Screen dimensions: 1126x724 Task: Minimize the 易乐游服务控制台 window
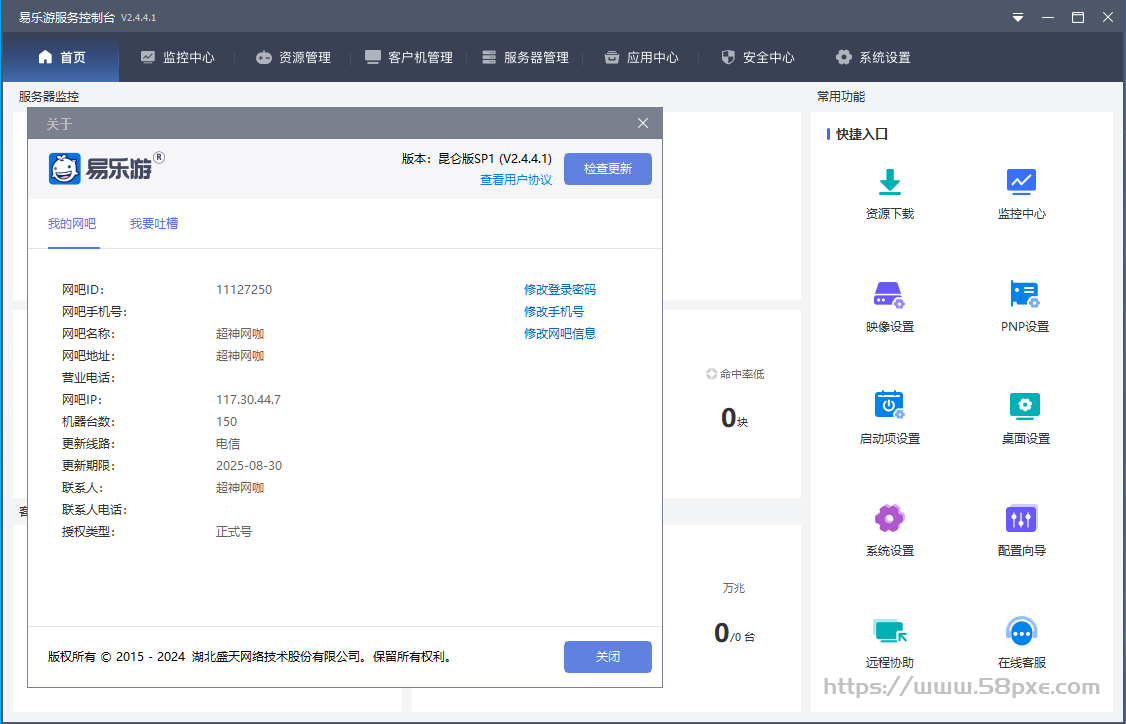pyautogui.click(x=1048, y=17)
